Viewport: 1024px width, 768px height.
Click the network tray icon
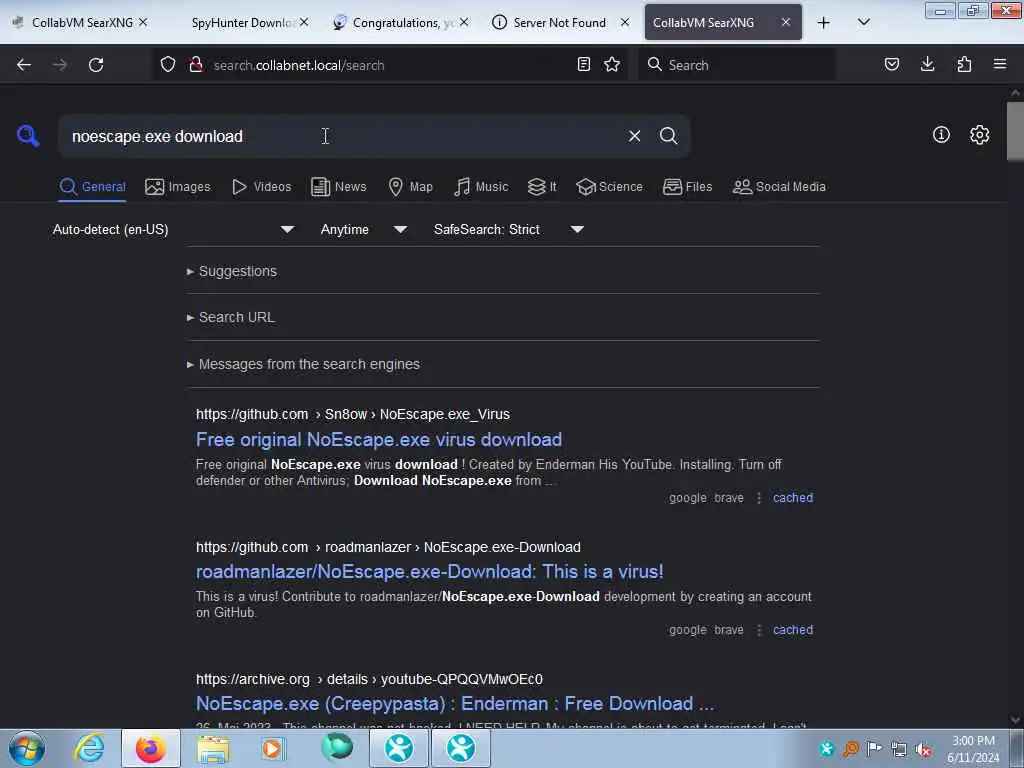(x=899, y=749)
